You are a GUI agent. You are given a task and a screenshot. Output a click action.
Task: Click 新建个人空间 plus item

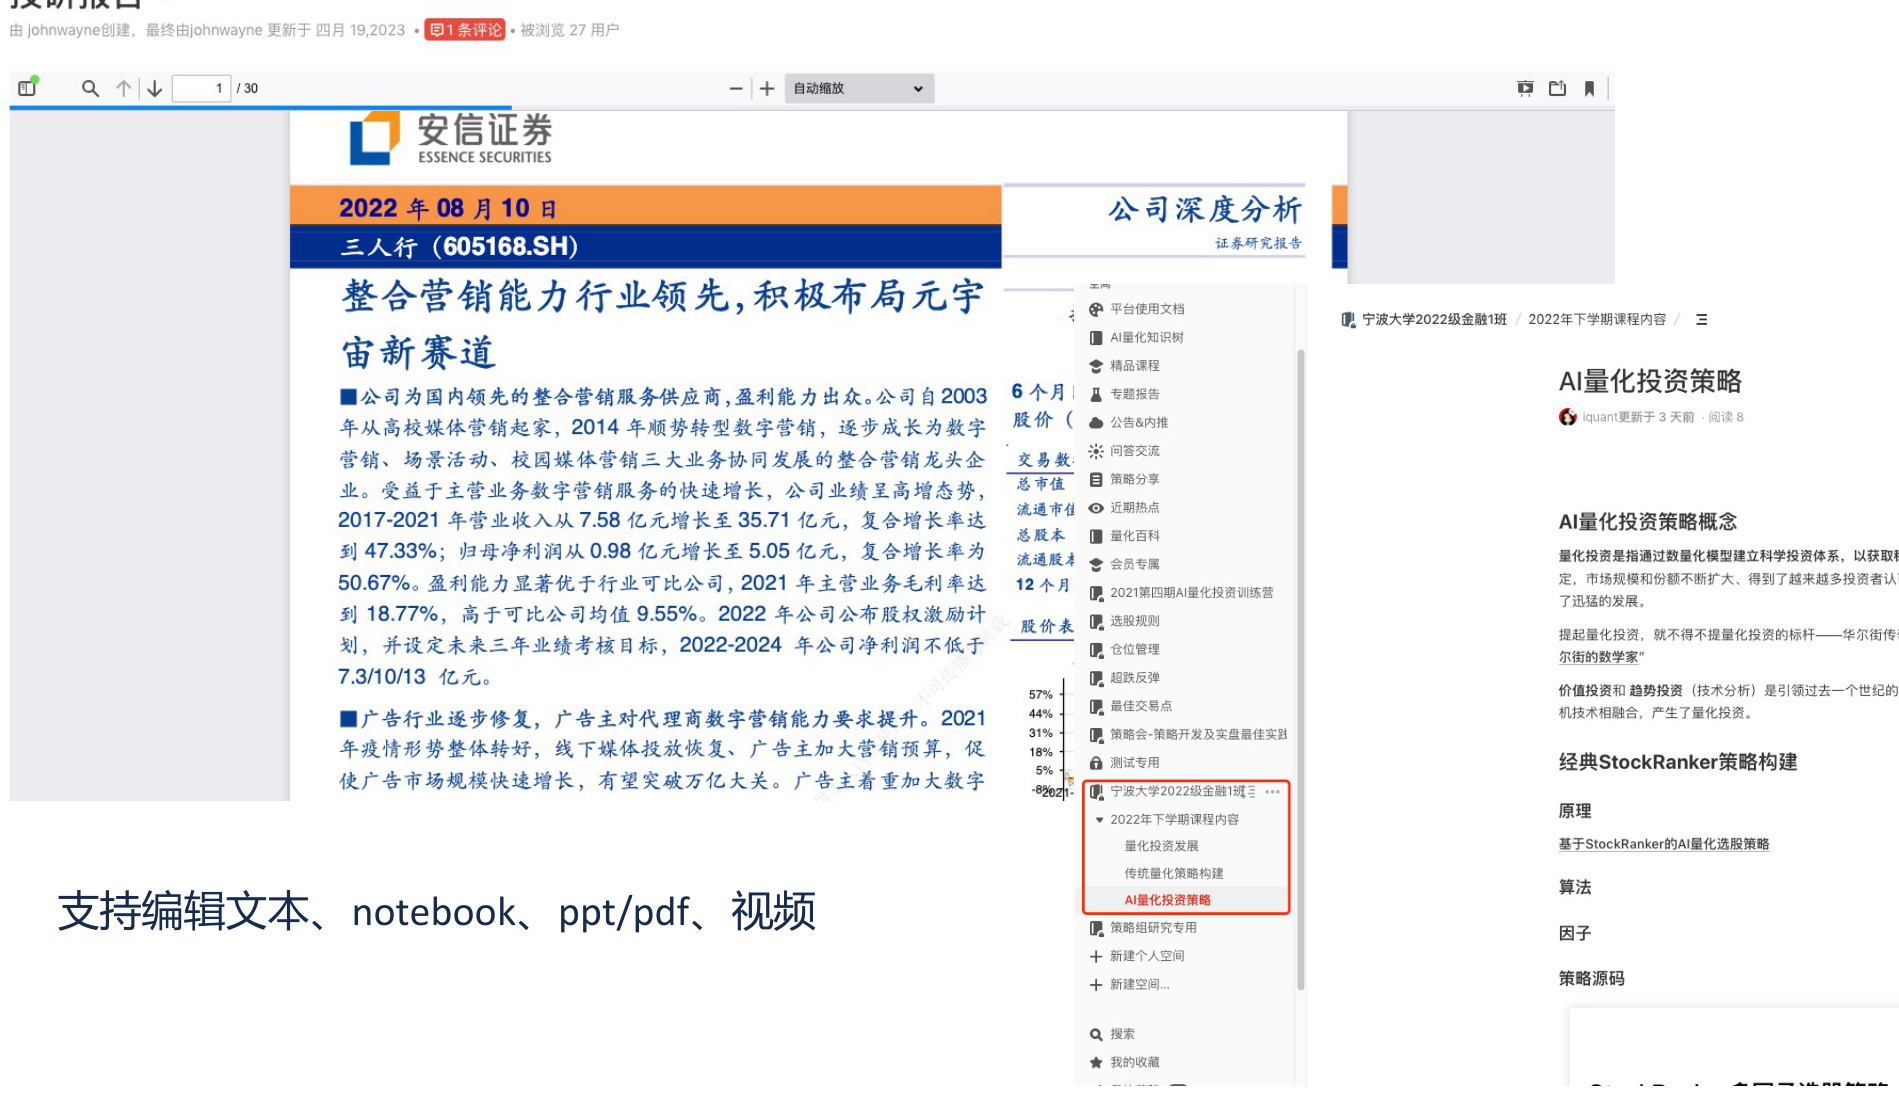click(x=1146, y=956)
